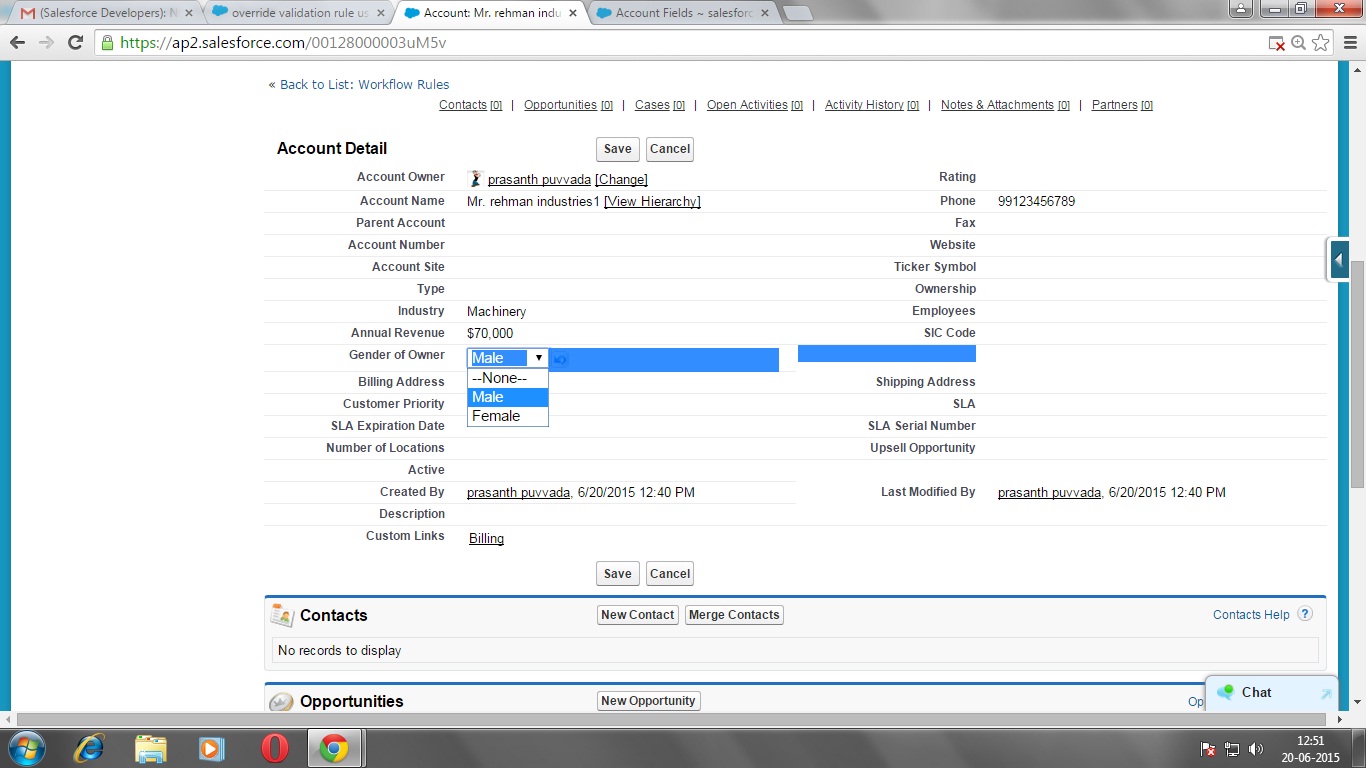Open the Gender of Owner dropdown
This screenshot has height=768, width=1366.
[x=508, y=358]
